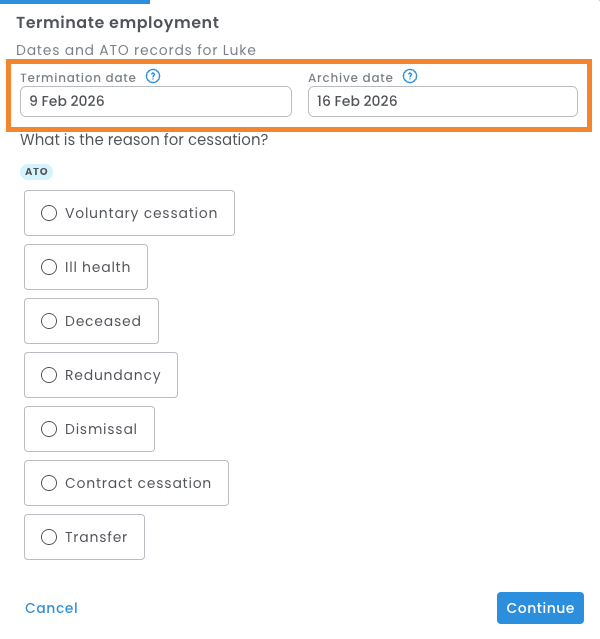Viewport: 600px width, 639px height.
Task: Click the ATO badge label
Action: pyautogui.click(x=36, y=171)
